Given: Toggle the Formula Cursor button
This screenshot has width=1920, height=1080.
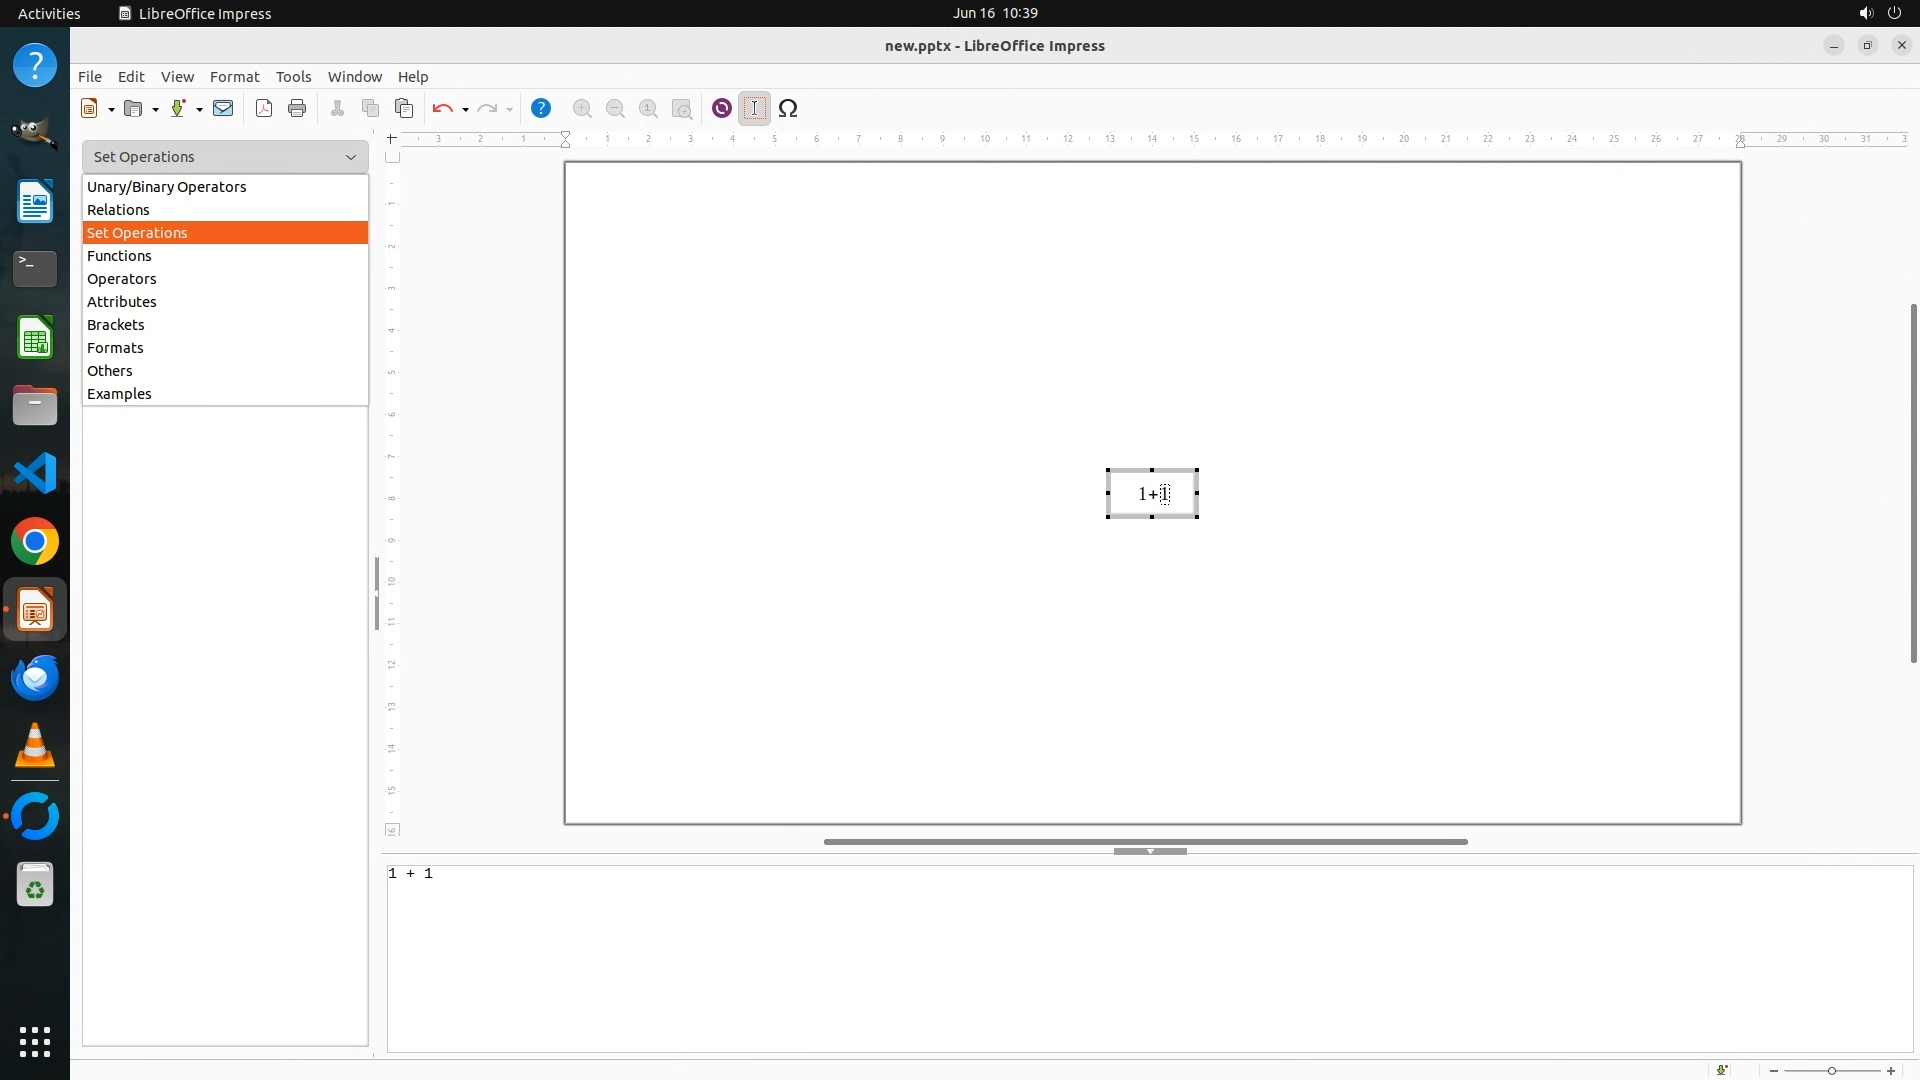Looking at the screenshot, I should 755,108.
